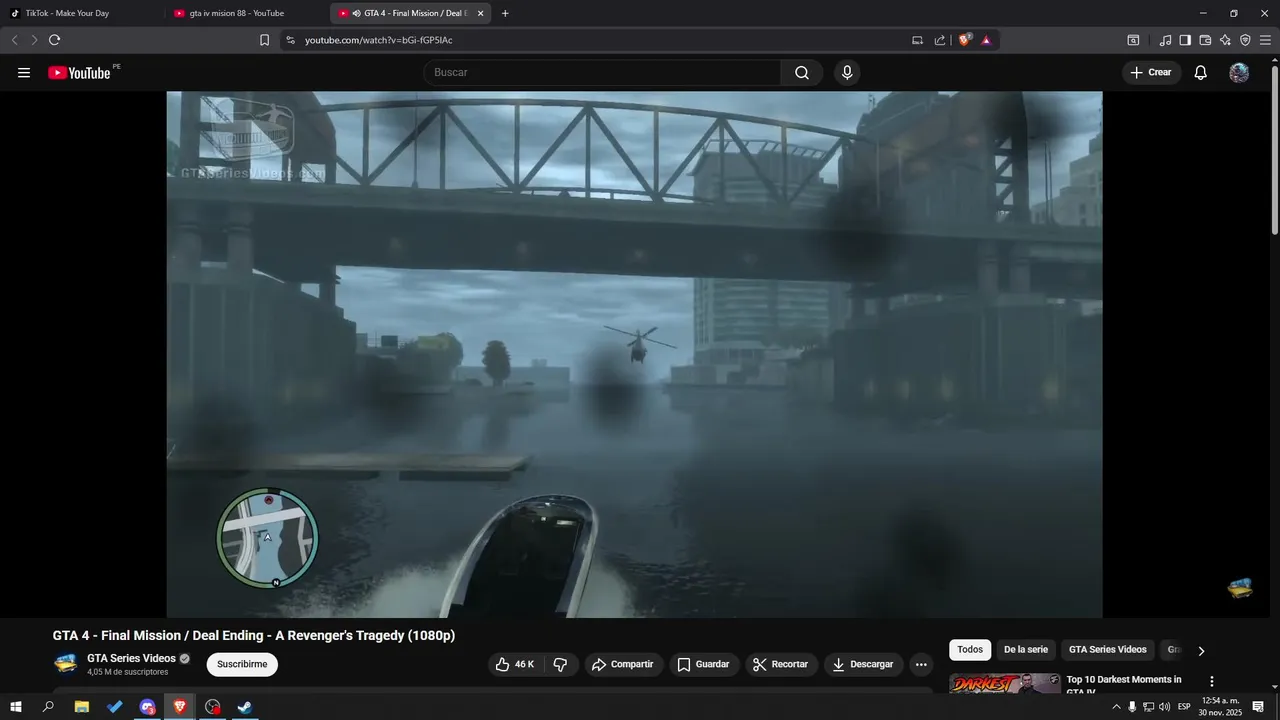Click the video player area
The image size is (1280, 720).
[634, 354]
